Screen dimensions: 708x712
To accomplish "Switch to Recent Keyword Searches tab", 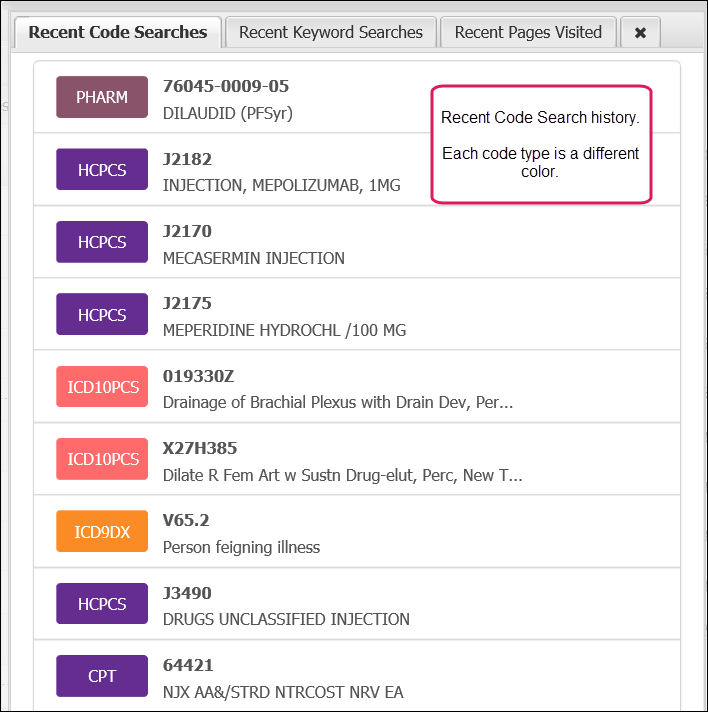I will (x=331, y=32).
